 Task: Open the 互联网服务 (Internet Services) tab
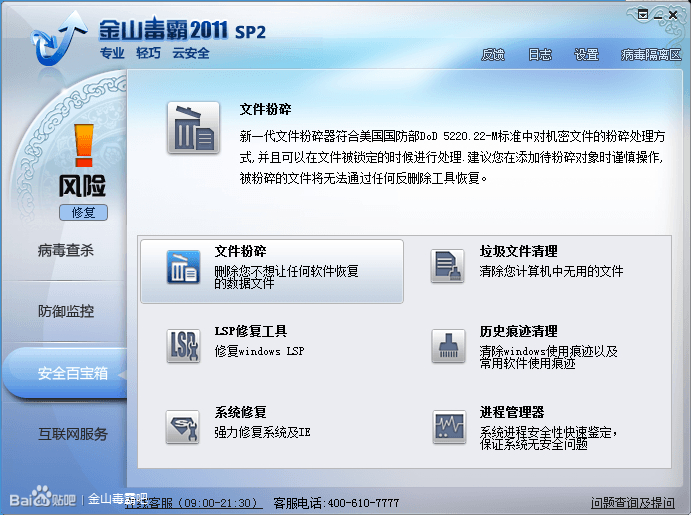click(73, 434)
